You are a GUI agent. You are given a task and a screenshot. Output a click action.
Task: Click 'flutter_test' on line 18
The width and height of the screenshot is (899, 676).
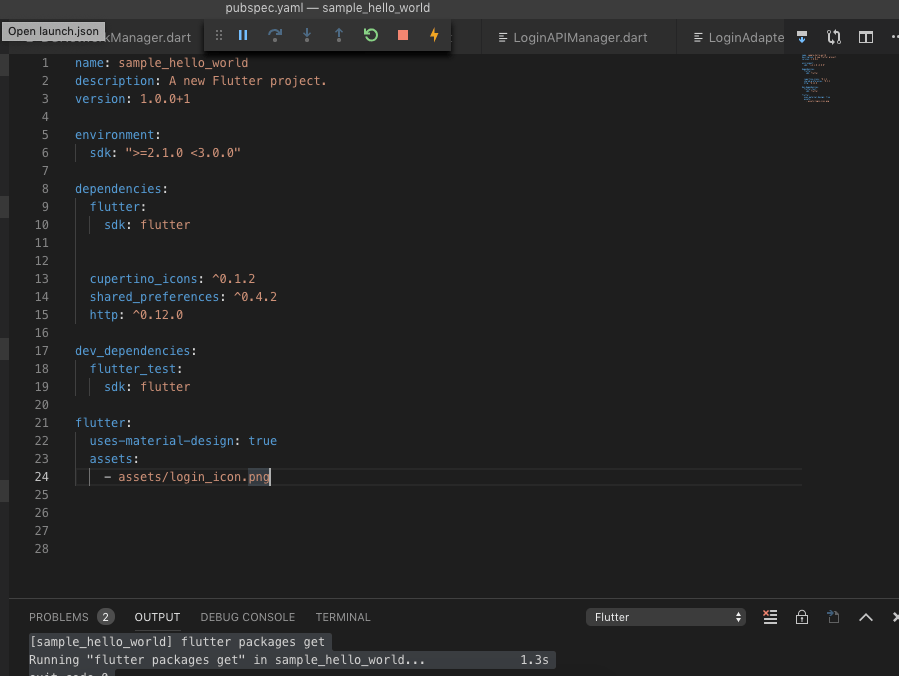tap(132, 369)
